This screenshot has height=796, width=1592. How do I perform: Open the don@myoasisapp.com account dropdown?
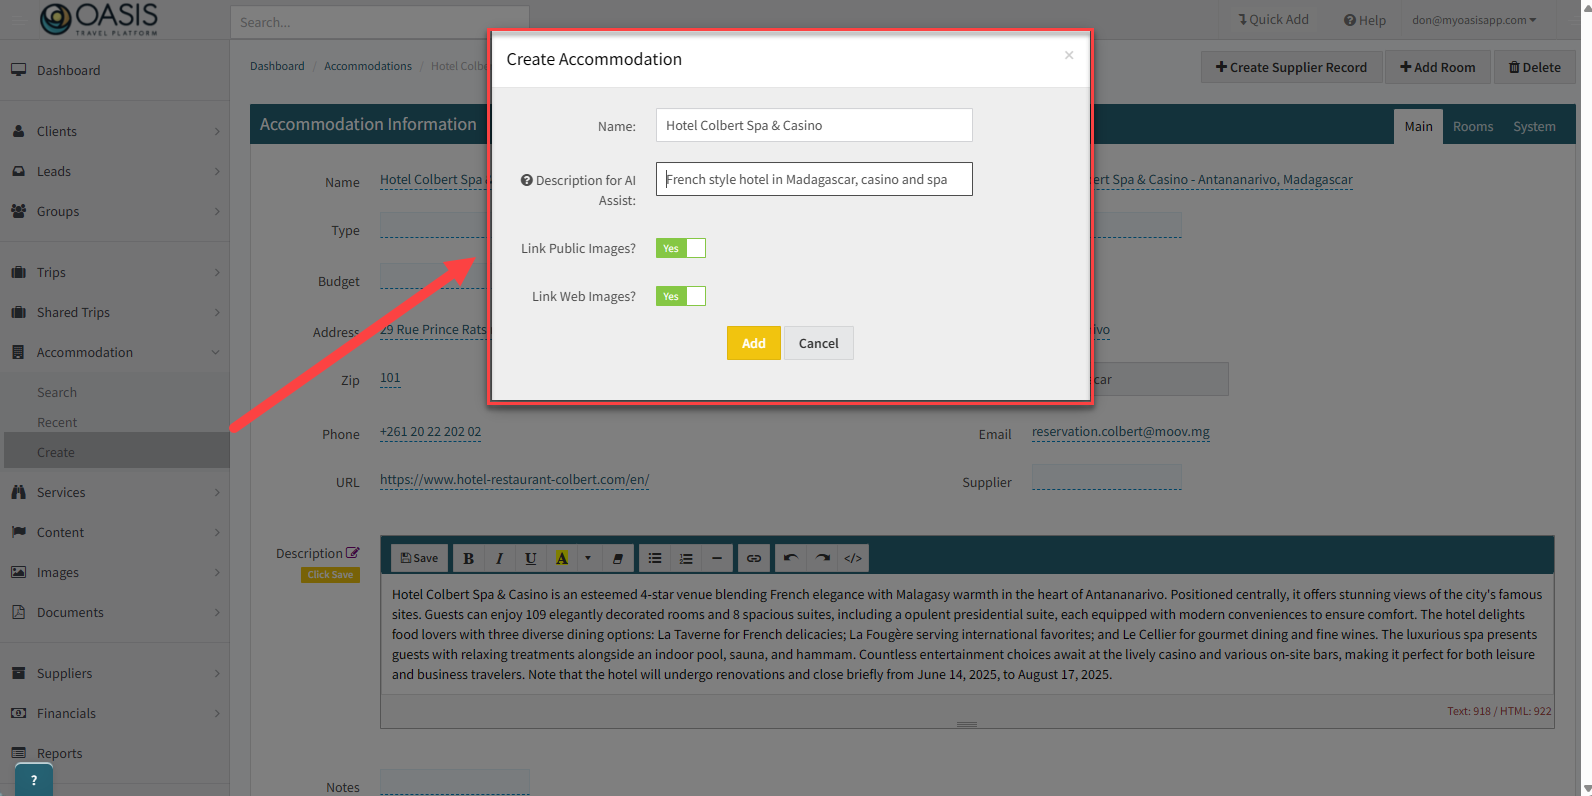coord(1474,20)
